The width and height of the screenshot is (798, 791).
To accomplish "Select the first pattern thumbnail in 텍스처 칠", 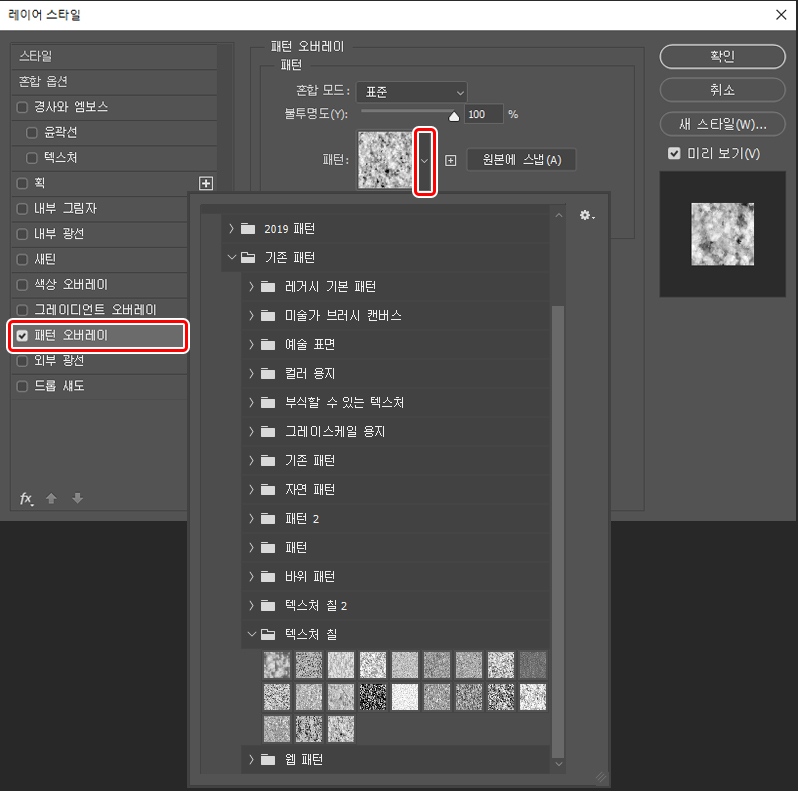I will pos(277,665).
